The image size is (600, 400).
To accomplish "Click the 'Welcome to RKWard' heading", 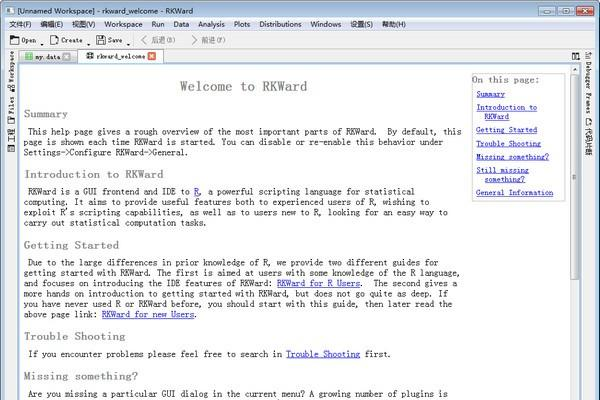I will [244, 87].
